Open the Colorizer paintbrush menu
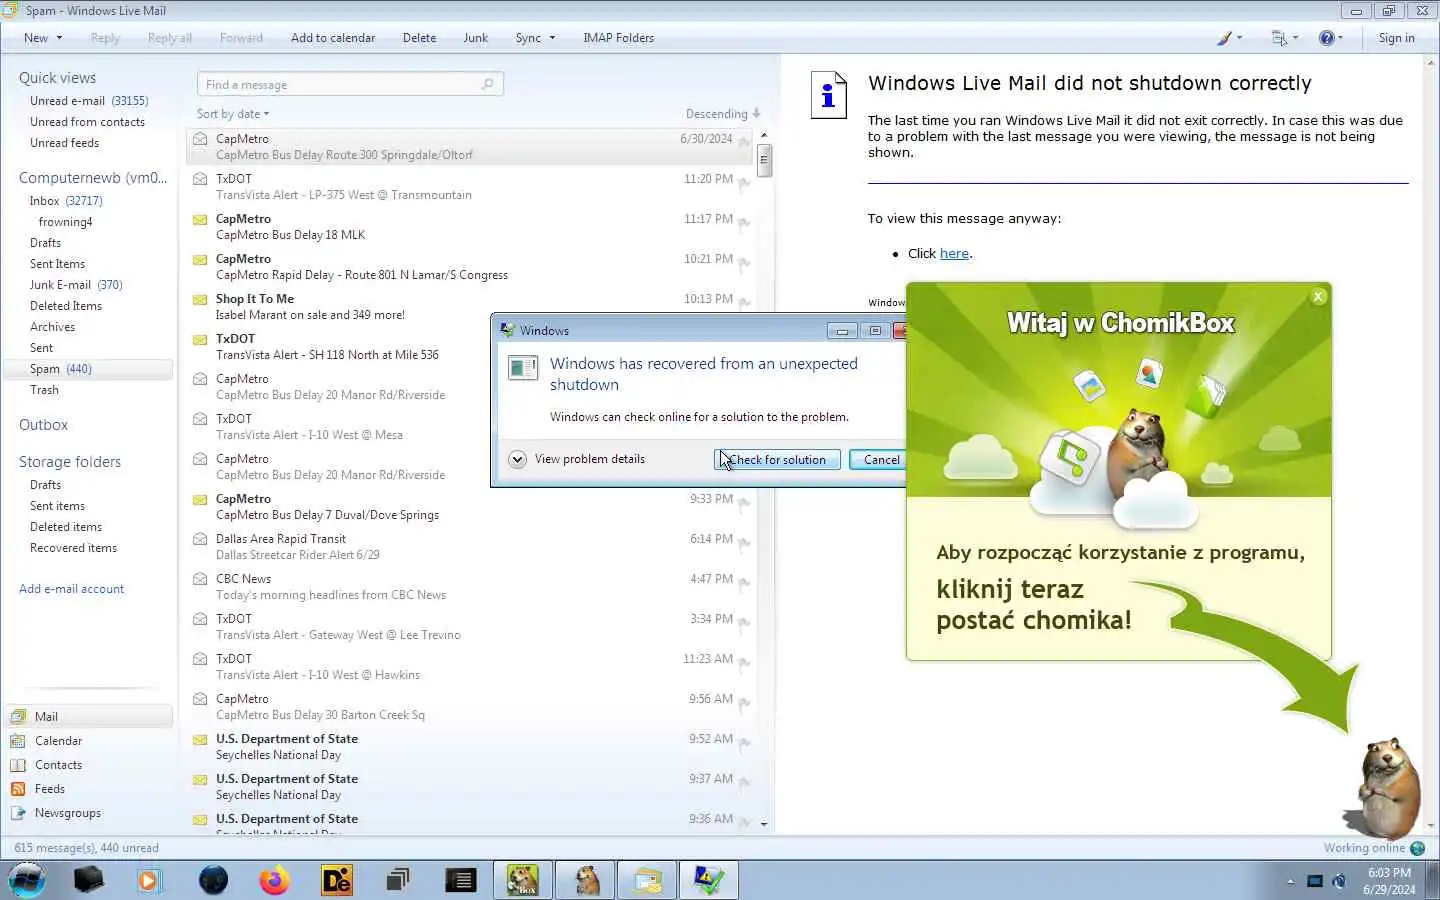 (x=1229, y=38)
